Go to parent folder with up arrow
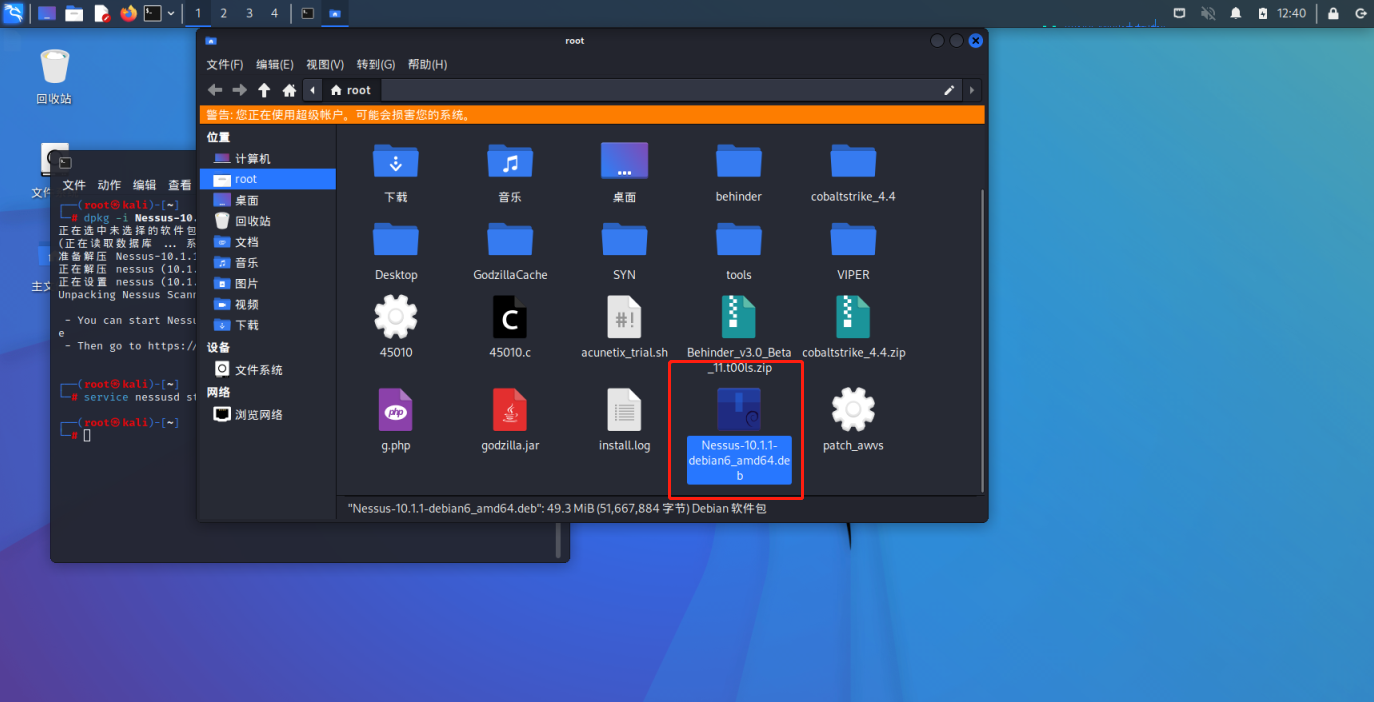Image resolution: width=1374 pixels, height=702 pixels. point(264,90)
